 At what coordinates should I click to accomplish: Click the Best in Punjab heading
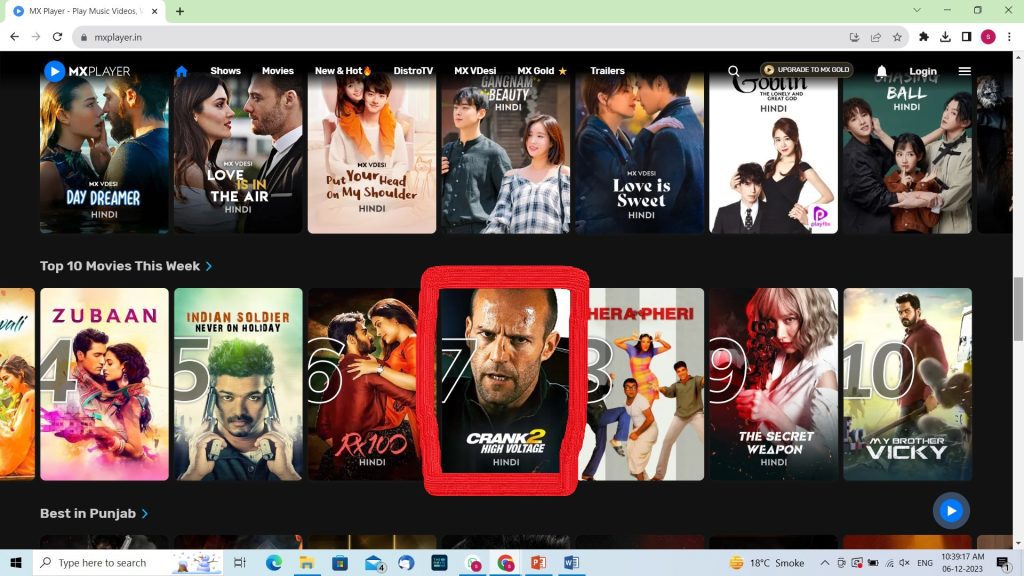(88, 513)
